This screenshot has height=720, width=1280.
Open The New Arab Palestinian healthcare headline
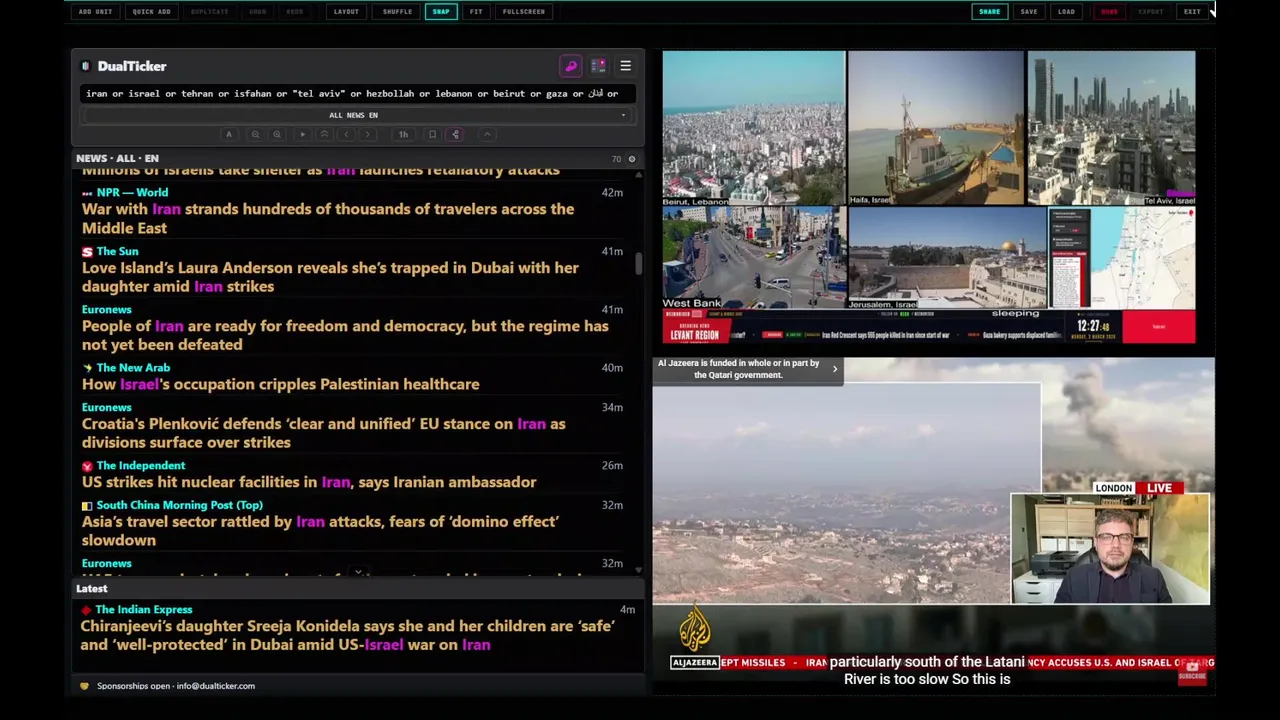(280, 384)
